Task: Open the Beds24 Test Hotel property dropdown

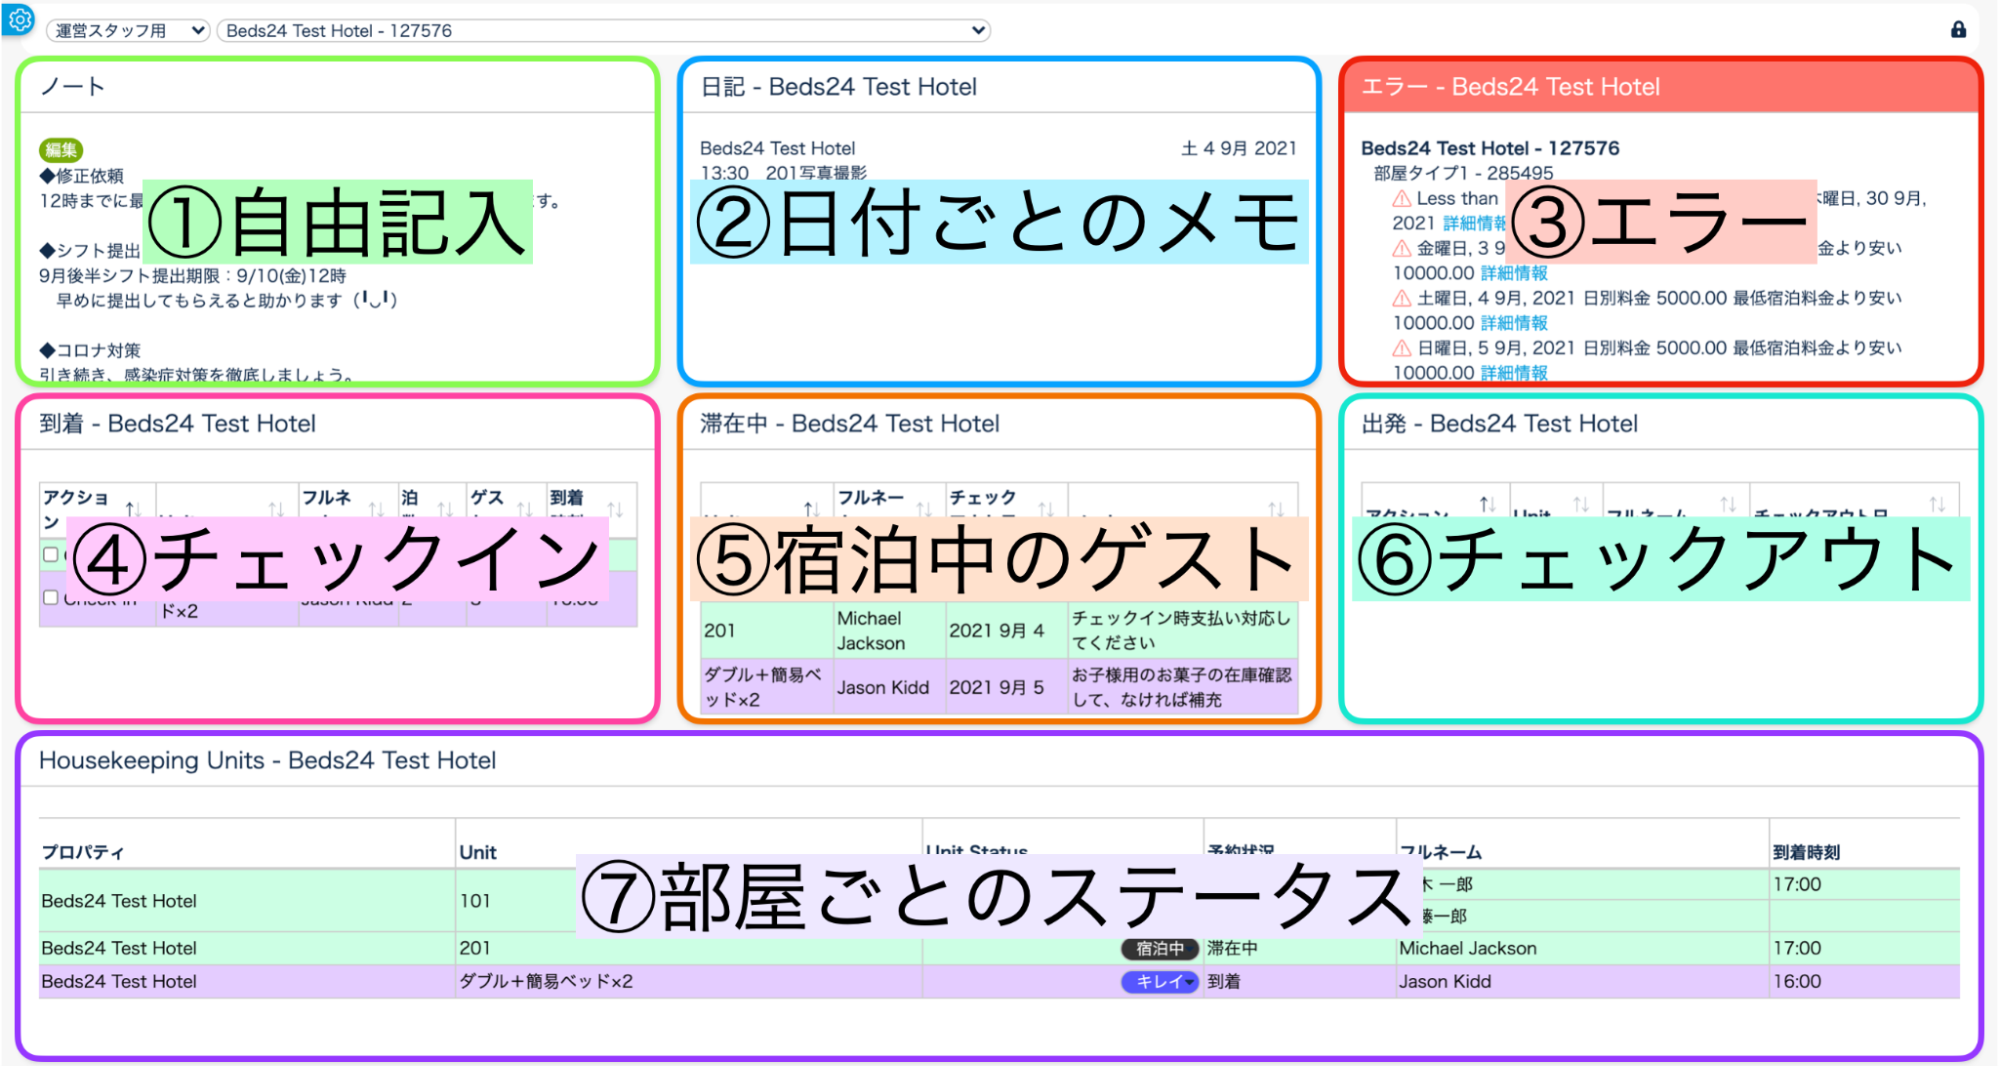Action: pos(605,31)
